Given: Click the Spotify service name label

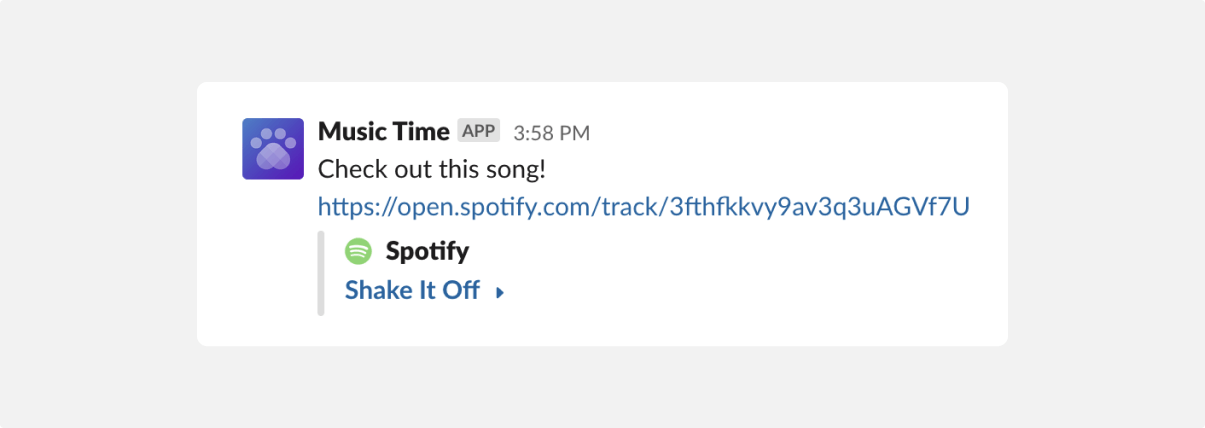Looking at the screenshot, I should tap(427, 251).
